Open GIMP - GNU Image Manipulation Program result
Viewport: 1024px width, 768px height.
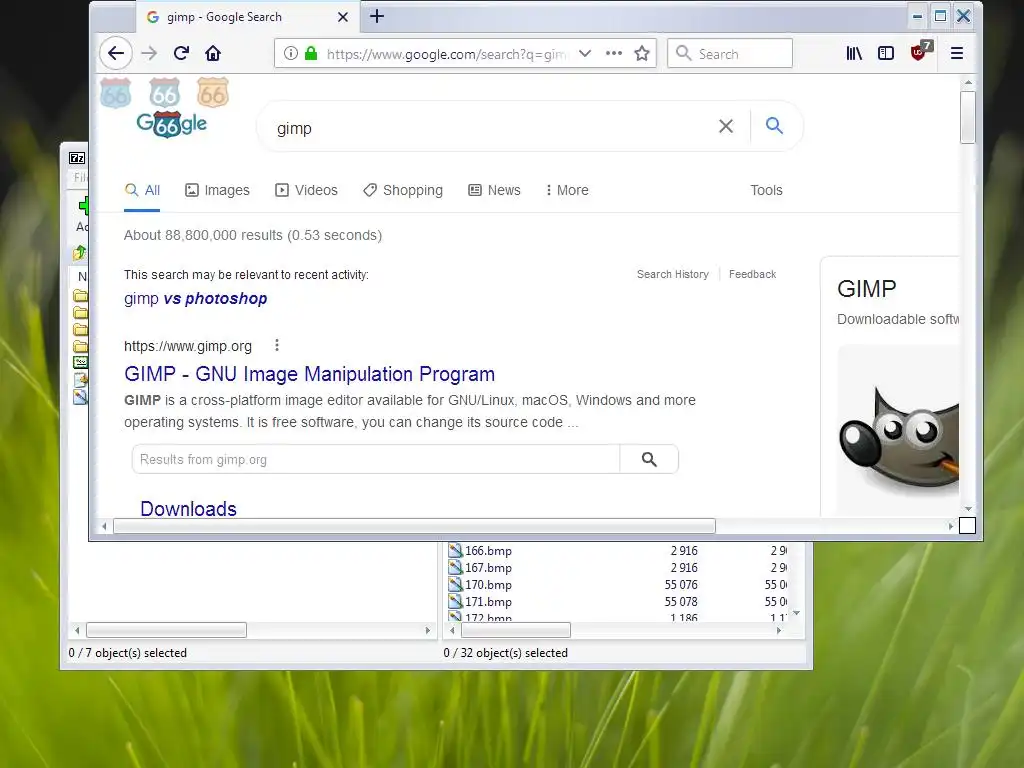[310, 374]
